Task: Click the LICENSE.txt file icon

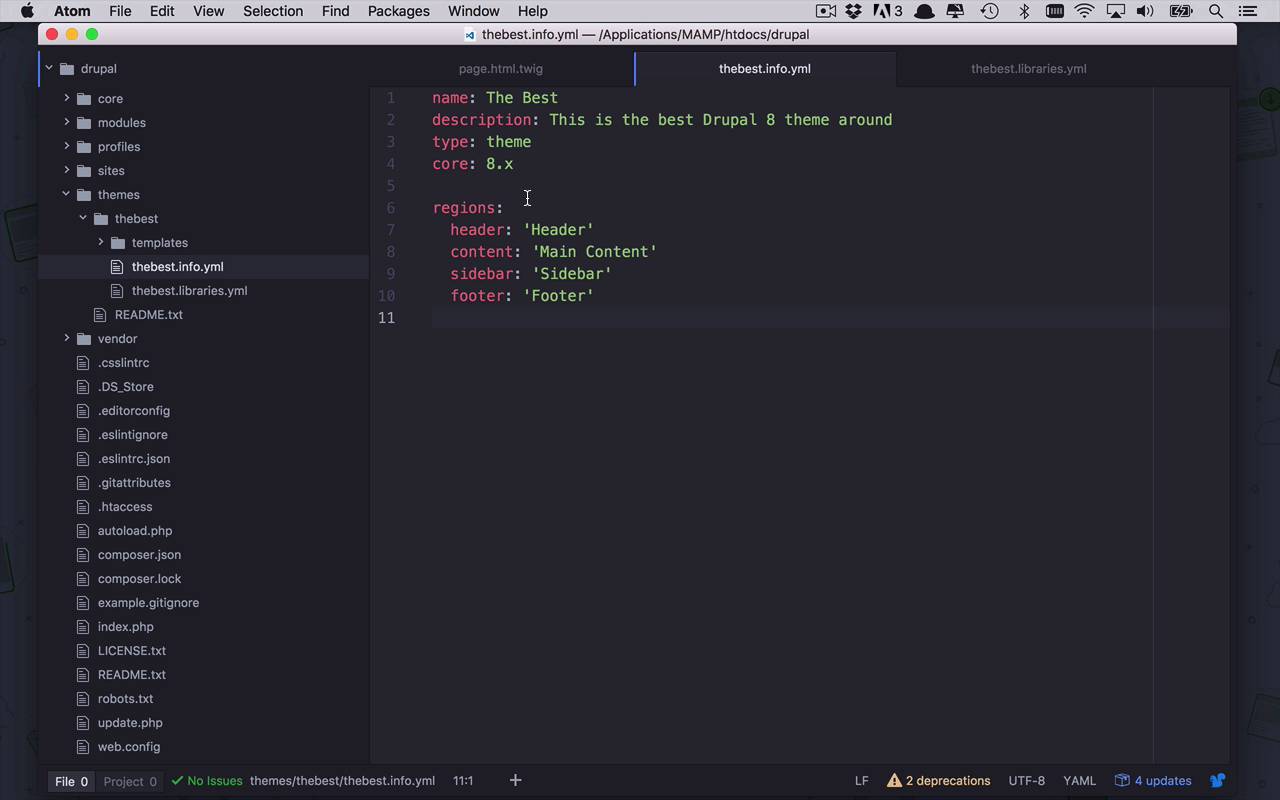Action: (x=84, y=650)
